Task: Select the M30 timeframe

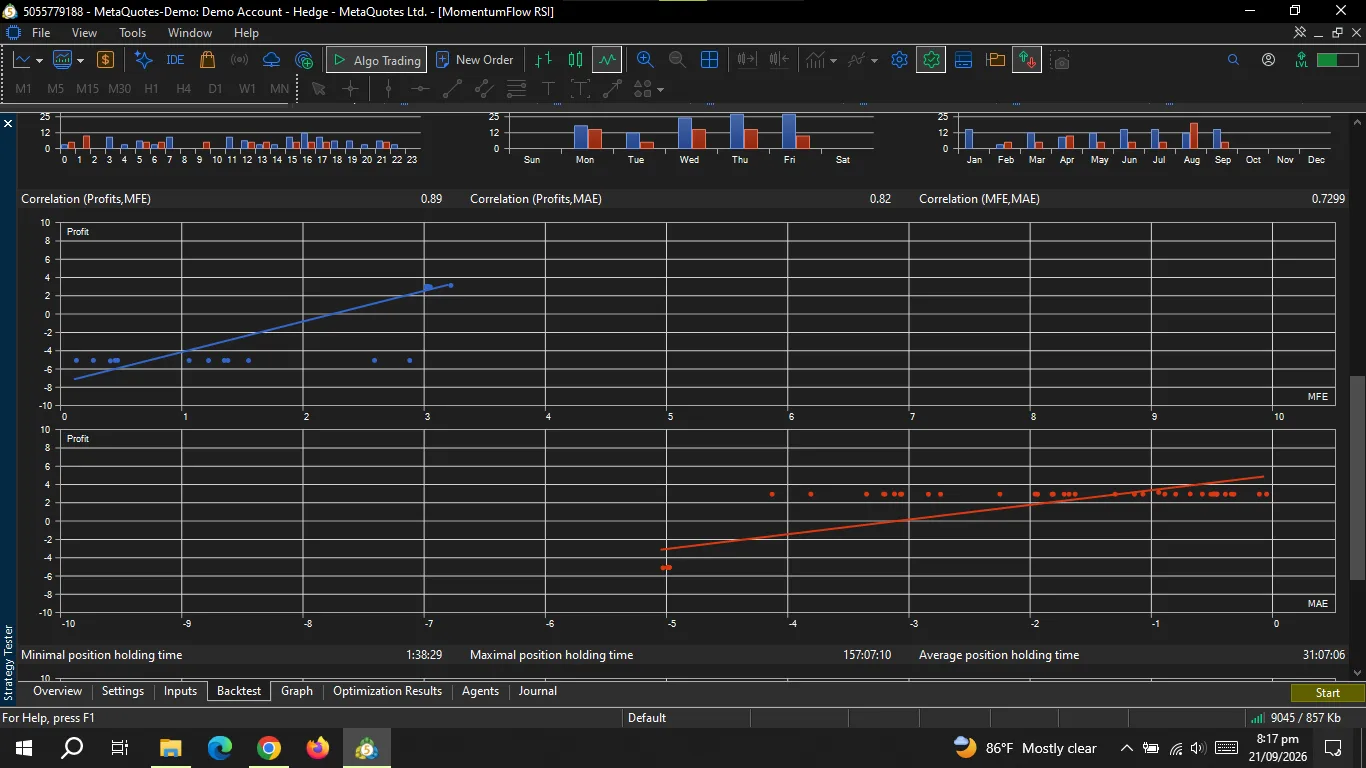Action: [x=119, y=89]
